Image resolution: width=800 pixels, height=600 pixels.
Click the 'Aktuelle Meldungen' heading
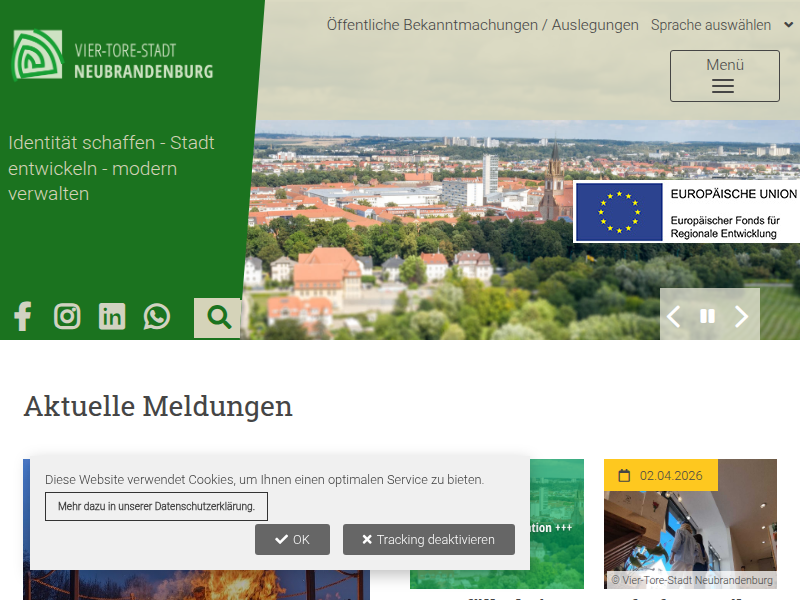158,406
